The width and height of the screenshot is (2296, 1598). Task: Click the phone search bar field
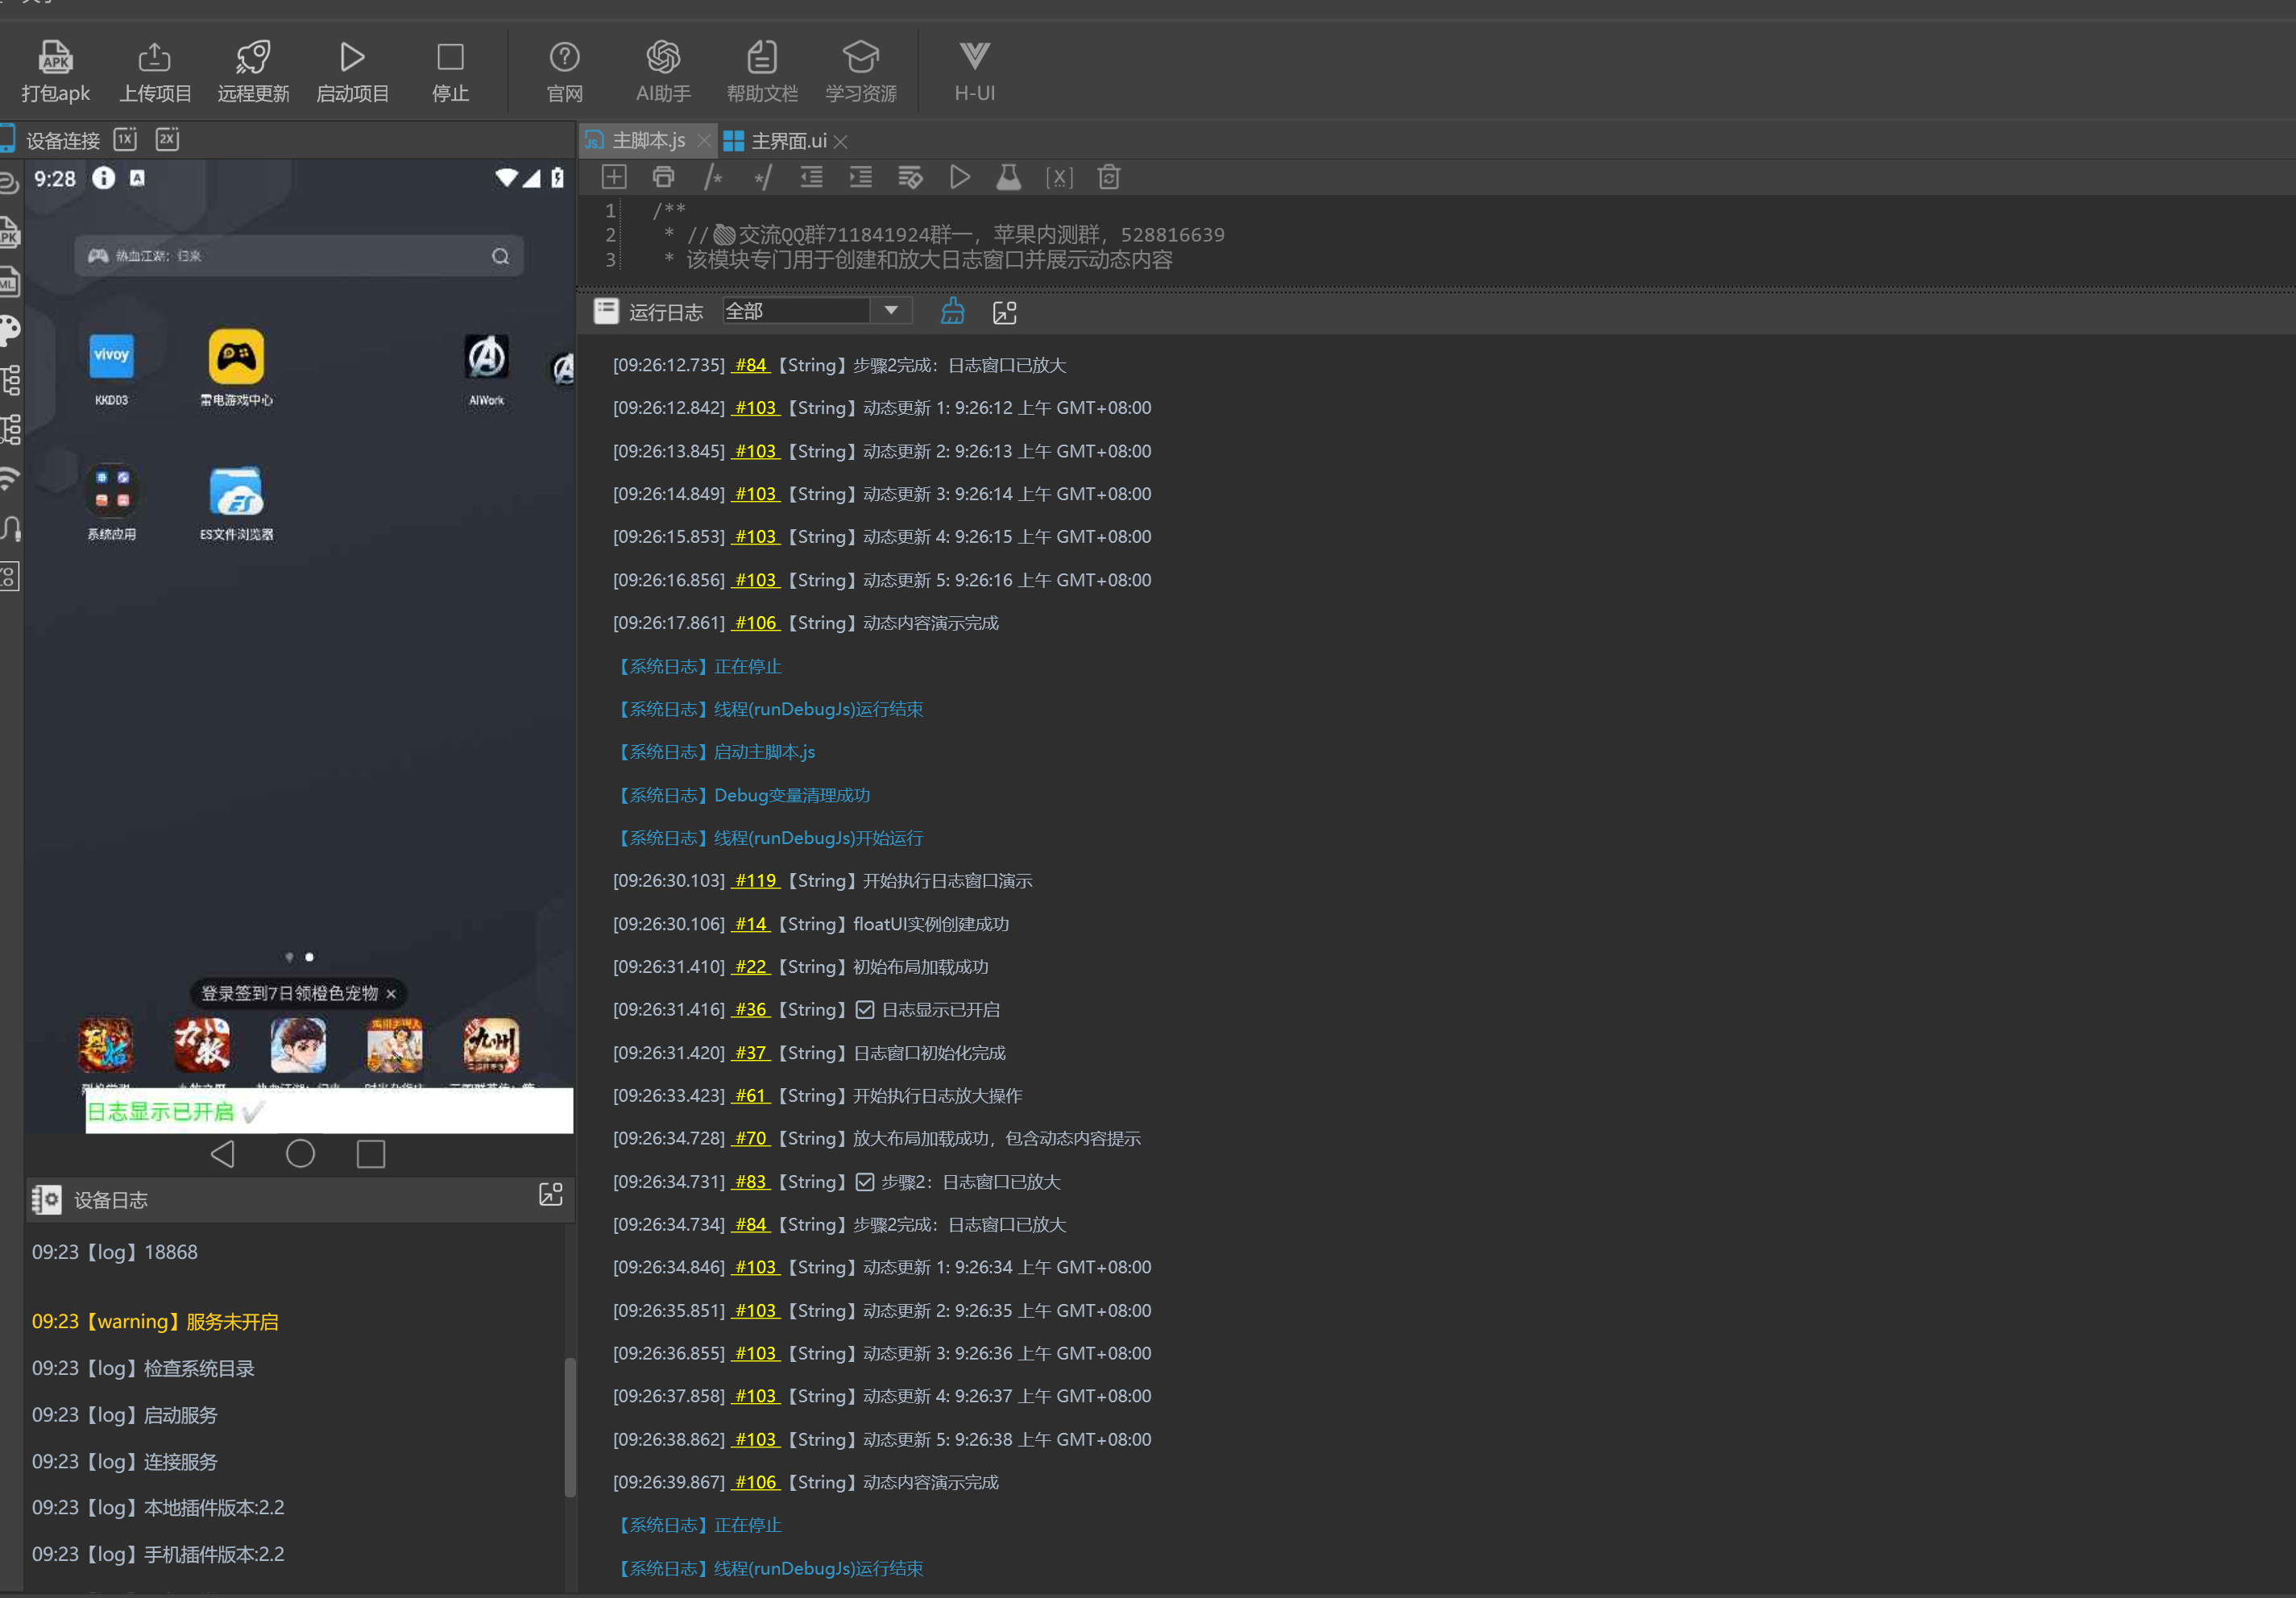[298, 256]
